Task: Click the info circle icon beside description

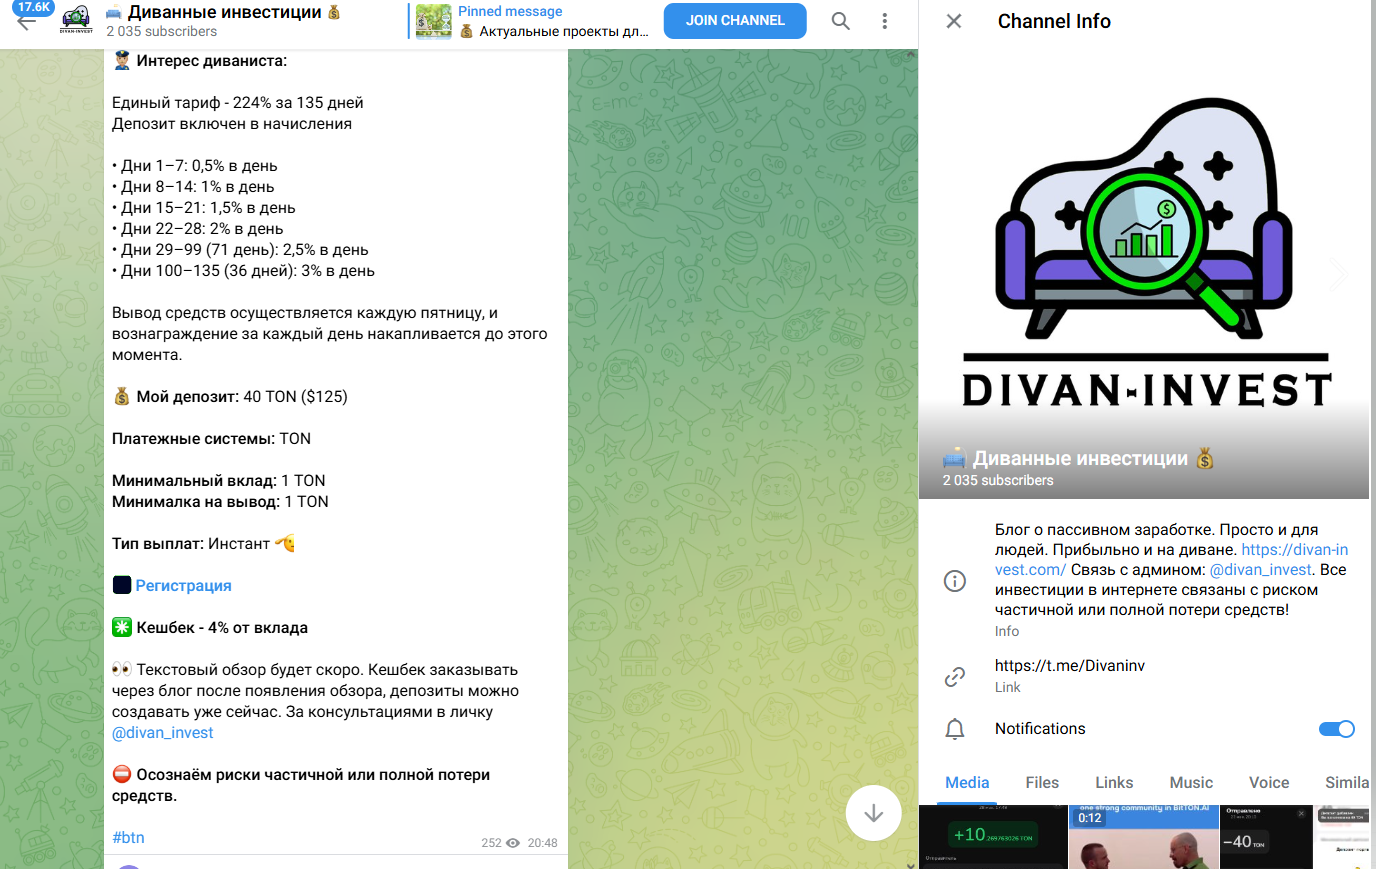Action: tap(955, 581)
